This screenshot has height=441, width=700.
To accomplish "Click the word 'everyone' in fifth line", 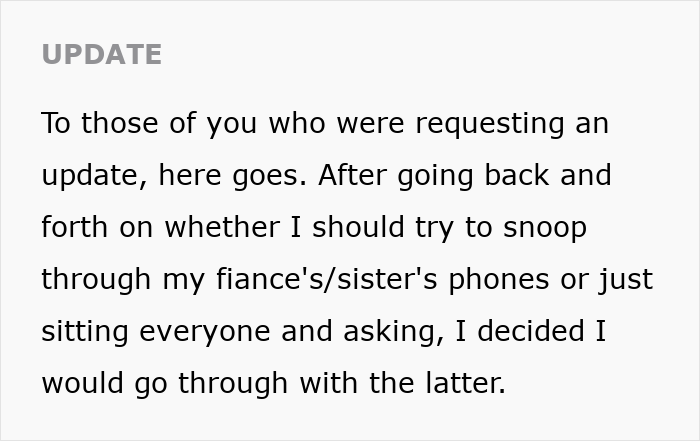I will (x=204, y=332).
